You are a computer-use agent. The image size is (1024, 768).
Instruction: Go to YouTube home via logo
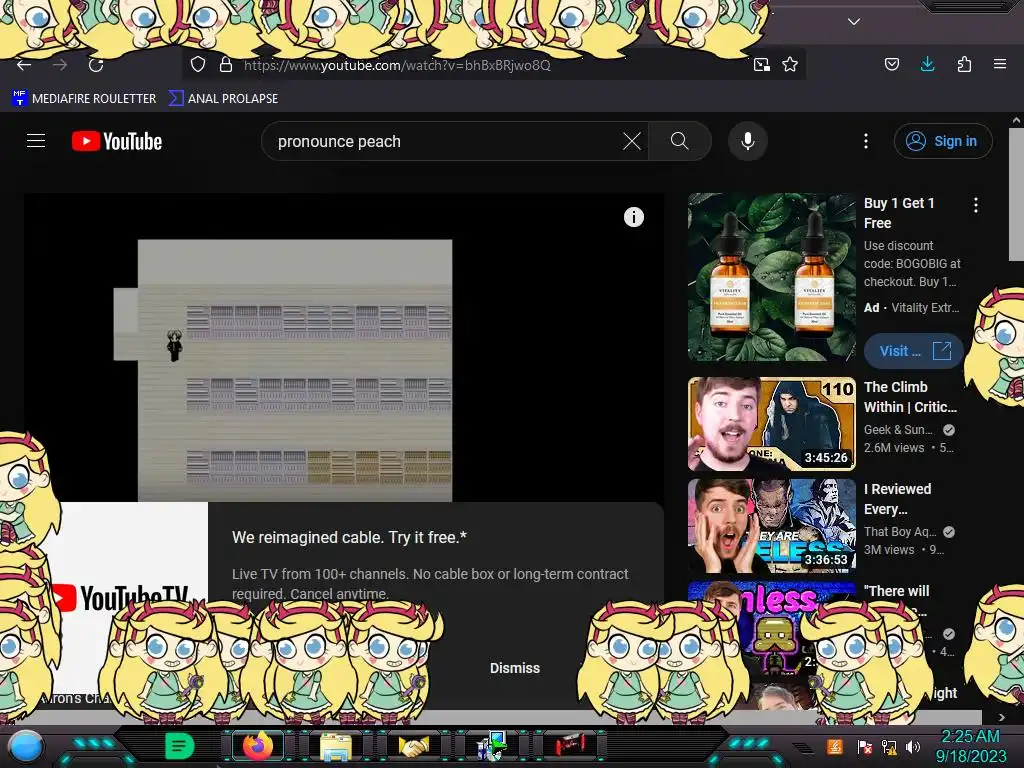point(117,141)
